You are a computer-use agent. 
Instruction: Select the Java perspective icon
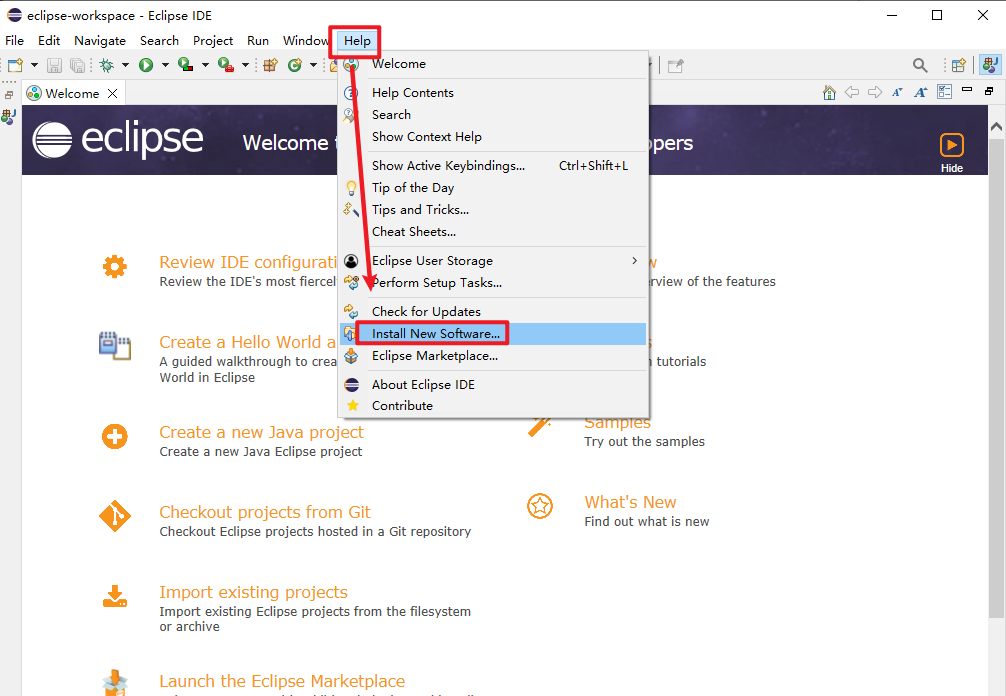989,65
